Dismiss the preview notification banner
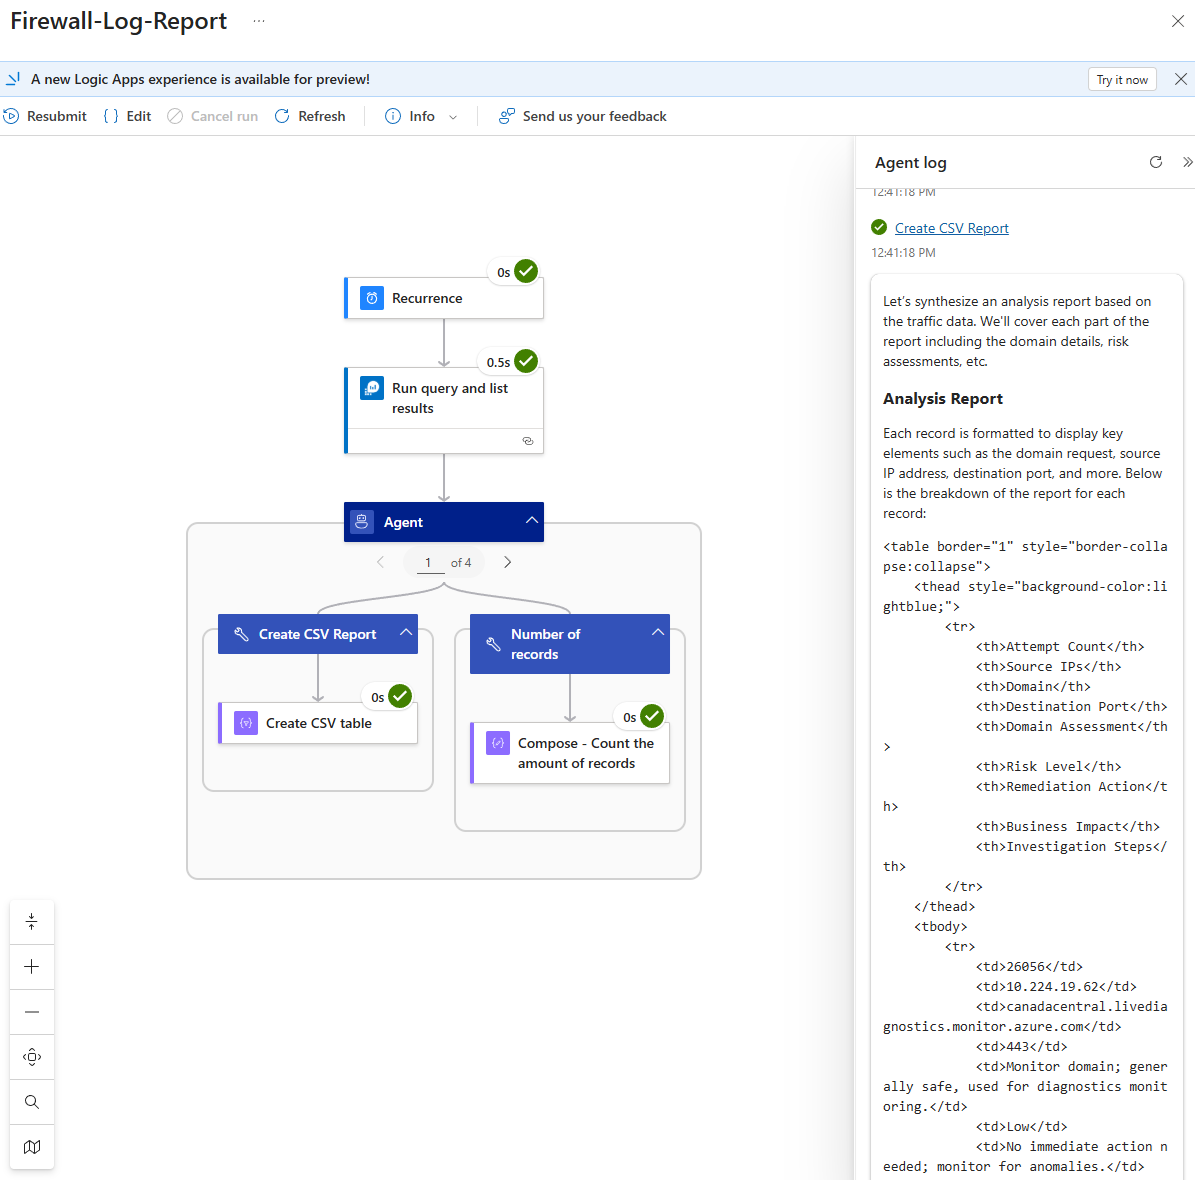This screenshot has width=1195, height=1180. click(1181, 79)
